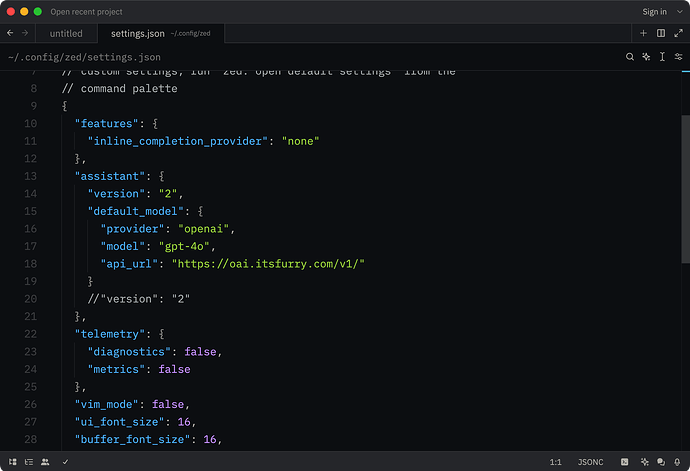Click line number 22 in gutter

[x=30, y=334]
